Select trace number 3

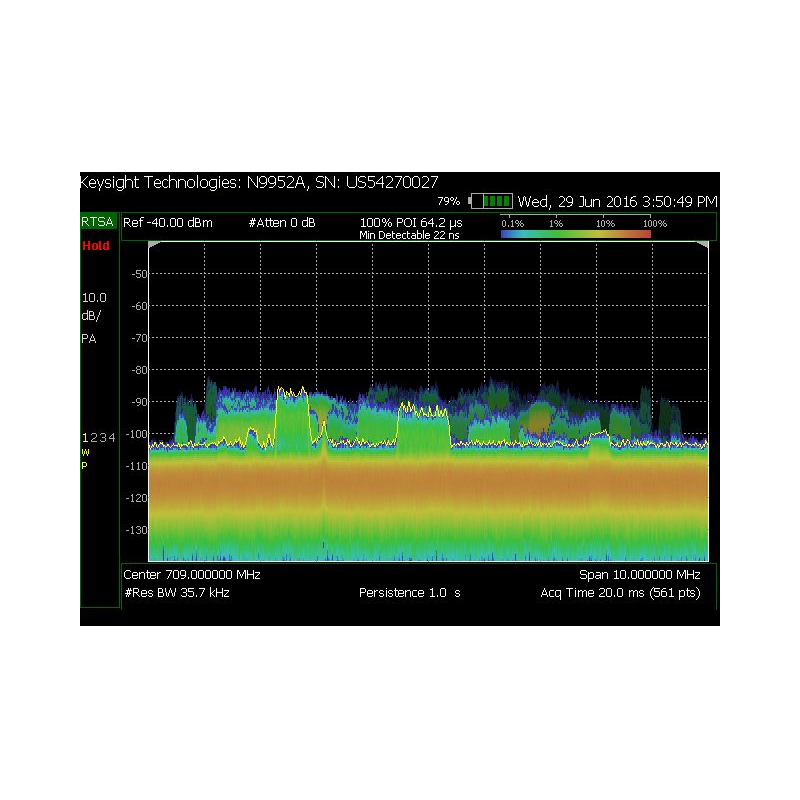[103, 438]
